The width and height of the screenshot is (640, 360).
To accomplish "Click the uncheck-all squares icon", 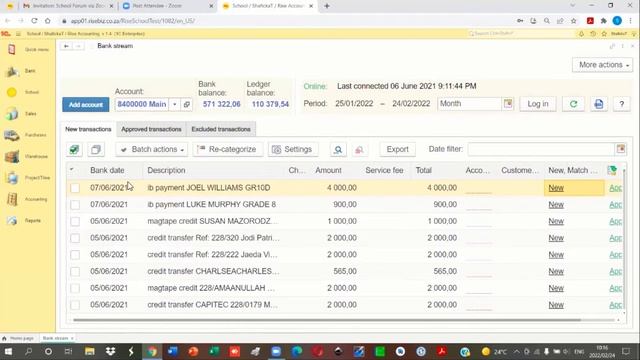I will click(96, 149).
